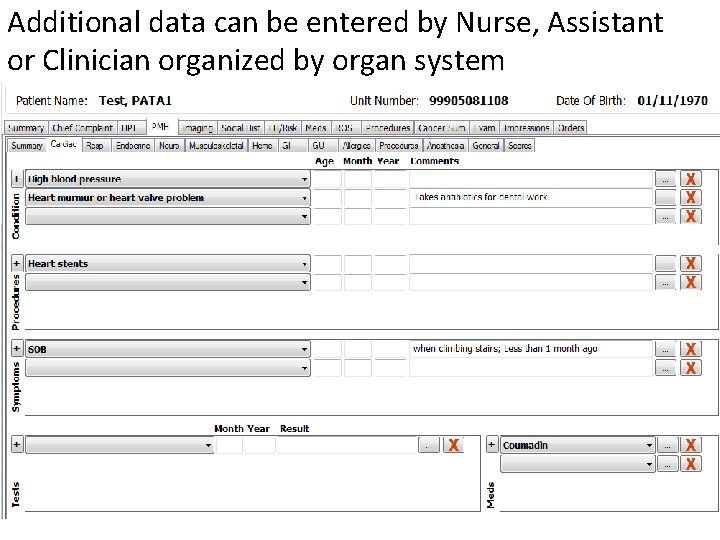
Task: Open the Scores sub-tab
Action: point(519,146)
